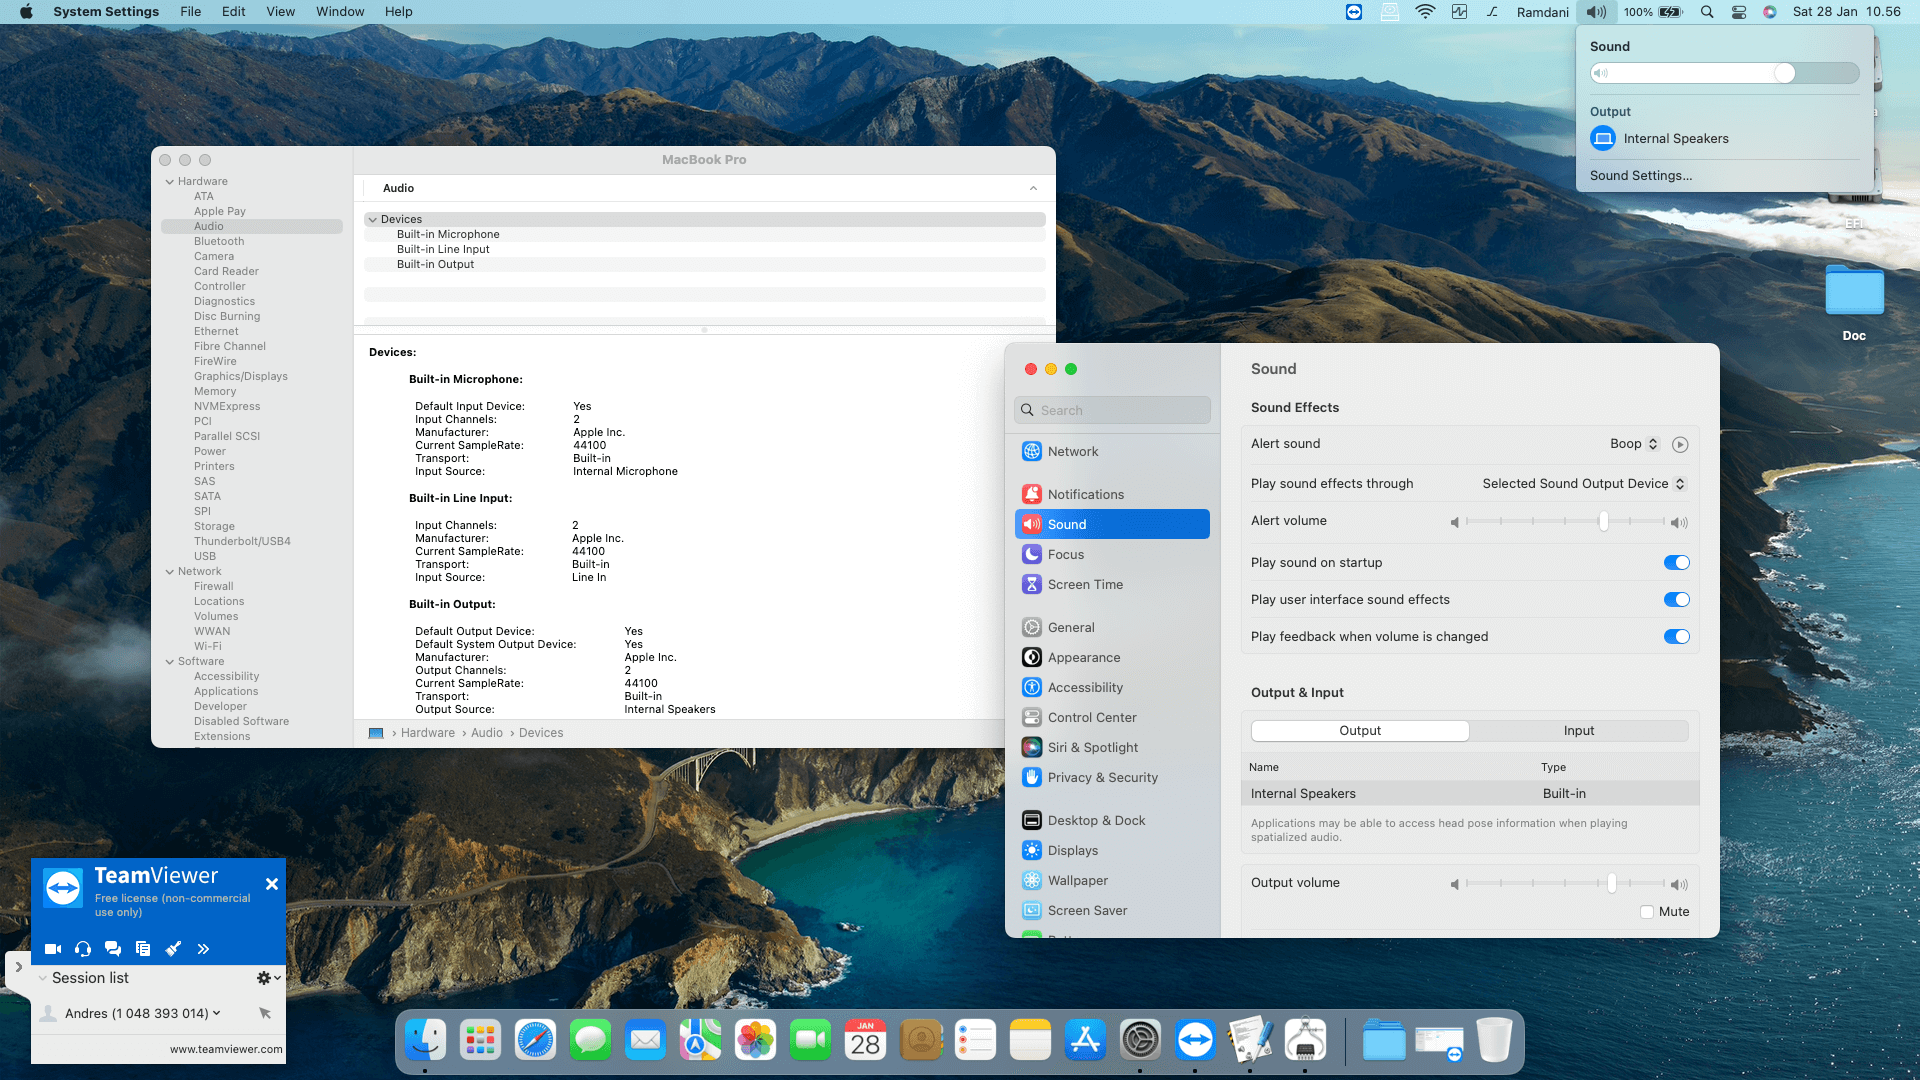Open Play sound effects through dropdown
1920x1080 pixels.
[x=1583, y=484]
